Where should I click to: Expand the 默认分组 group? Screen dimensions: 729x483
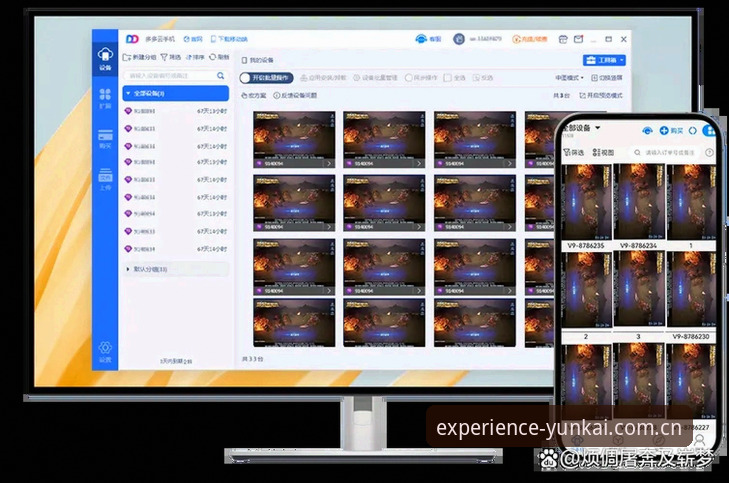click(x=177, y=269)
